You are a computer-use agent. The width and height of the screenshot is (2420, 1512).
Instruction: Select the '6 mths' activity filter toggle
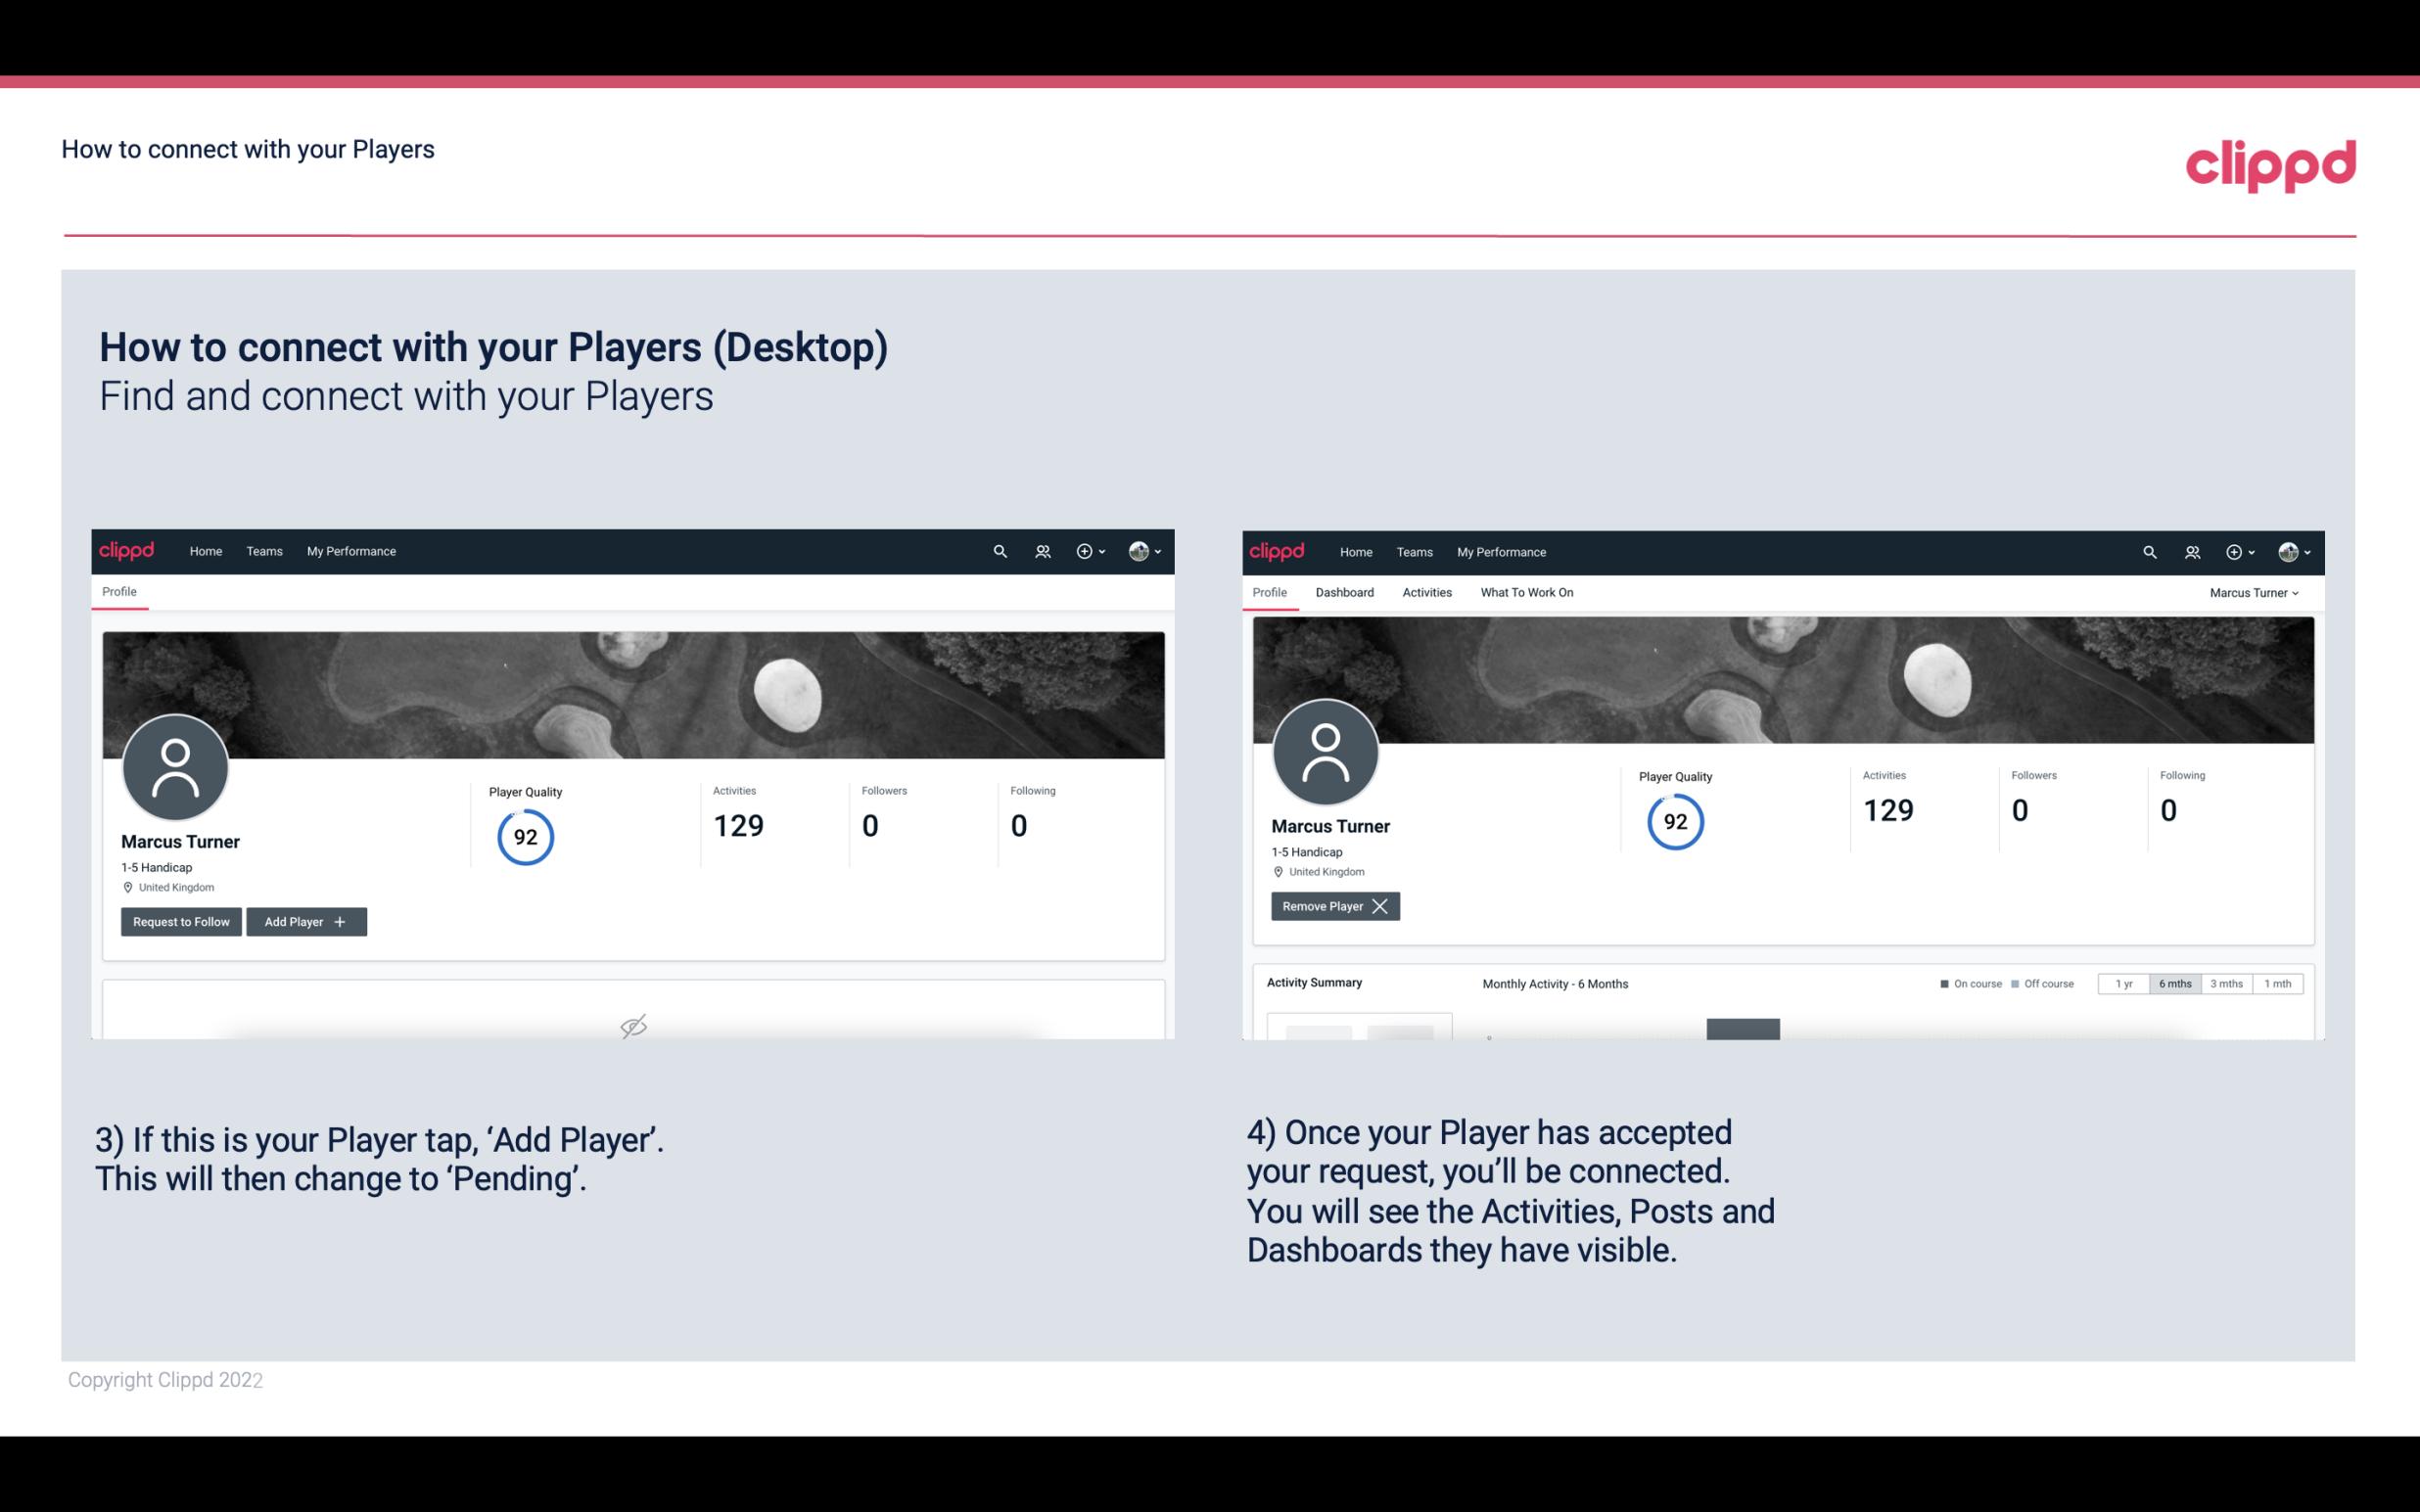pyautogui.click(x=2174, y=983)
